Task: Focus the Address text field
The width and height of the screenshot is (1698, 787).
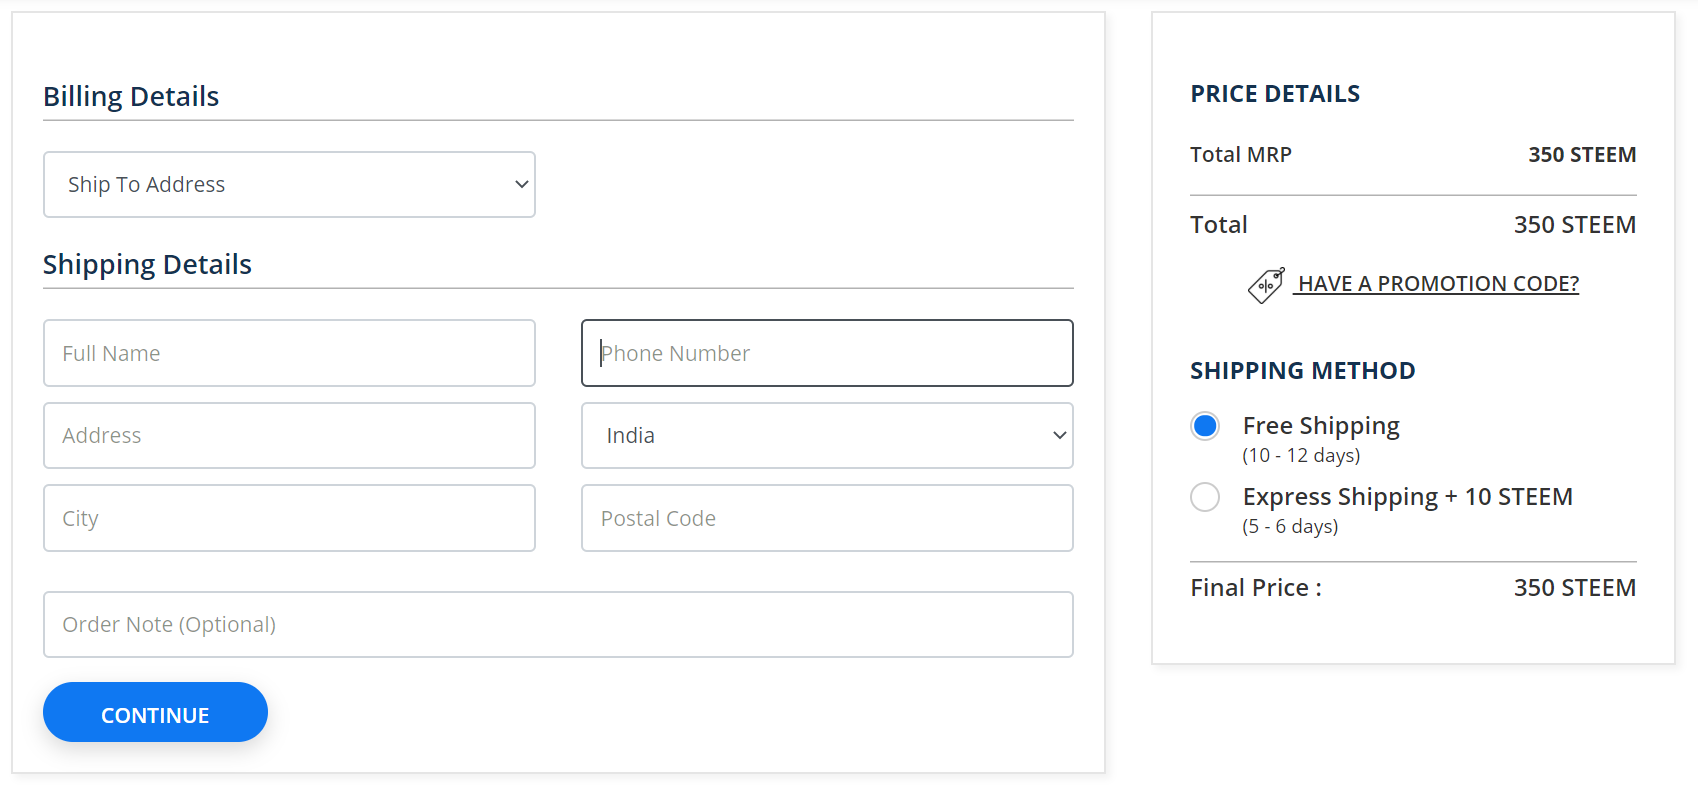Action: coord(289,436)
